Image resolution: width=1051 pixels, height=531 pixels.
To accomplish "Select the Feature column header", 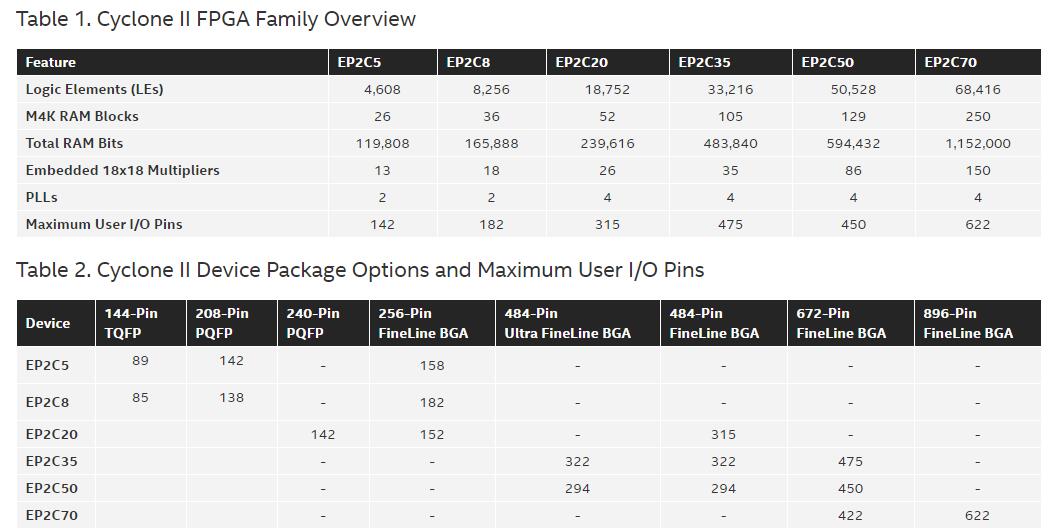I will click(51, 62).
